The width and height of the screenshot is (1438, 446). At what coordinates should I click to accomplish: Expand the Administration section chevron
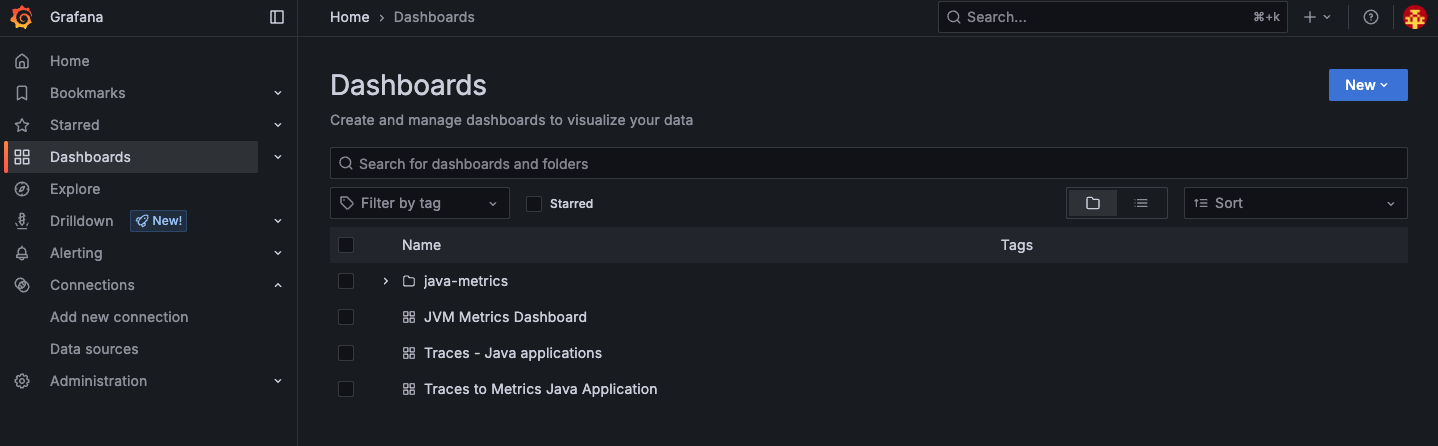(278, 381)
